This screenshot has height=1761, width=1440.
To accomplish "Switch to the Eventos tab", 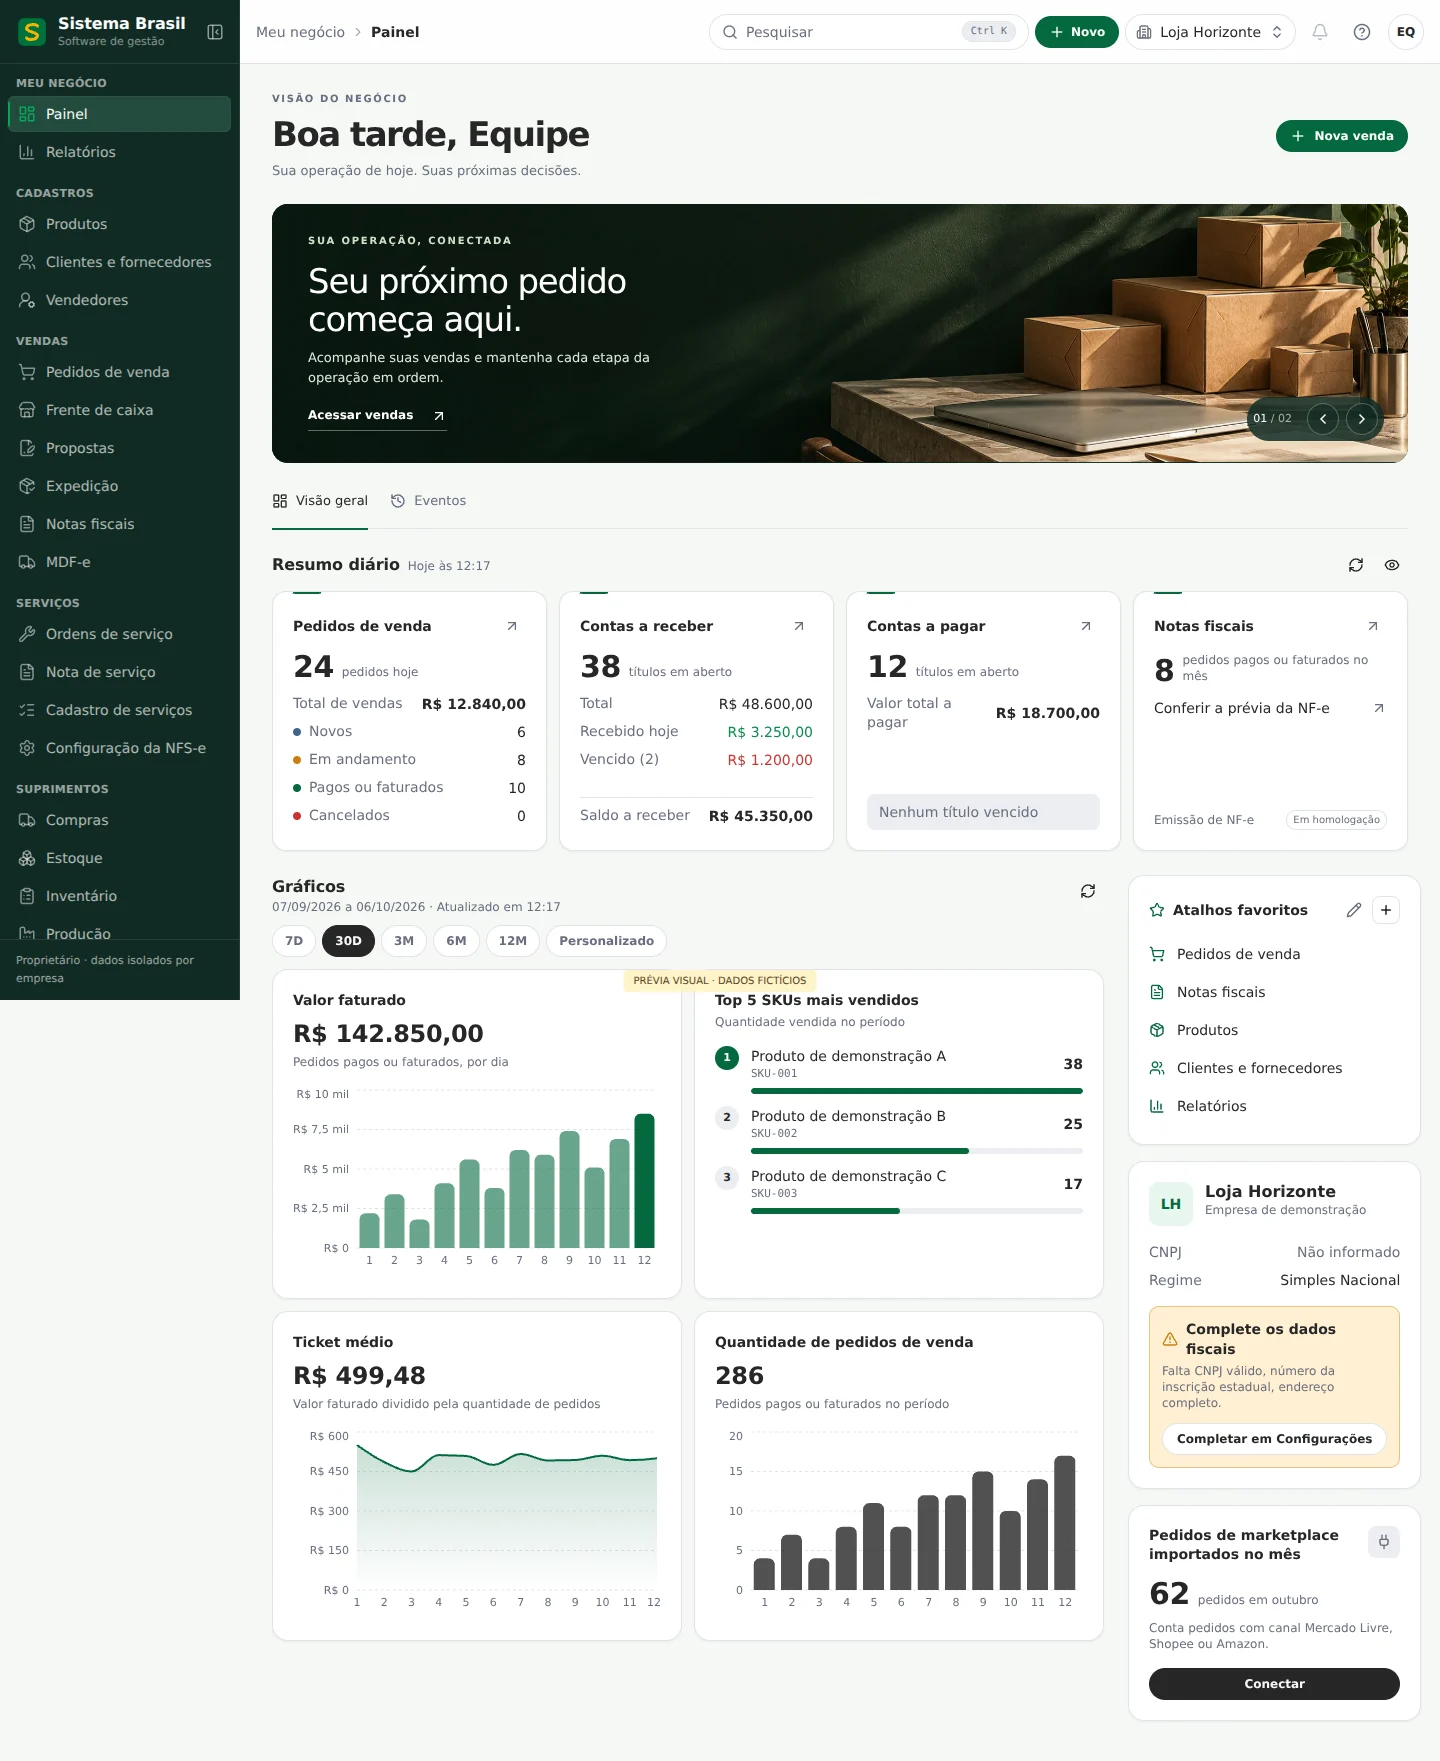I will (x=429, y=501).
